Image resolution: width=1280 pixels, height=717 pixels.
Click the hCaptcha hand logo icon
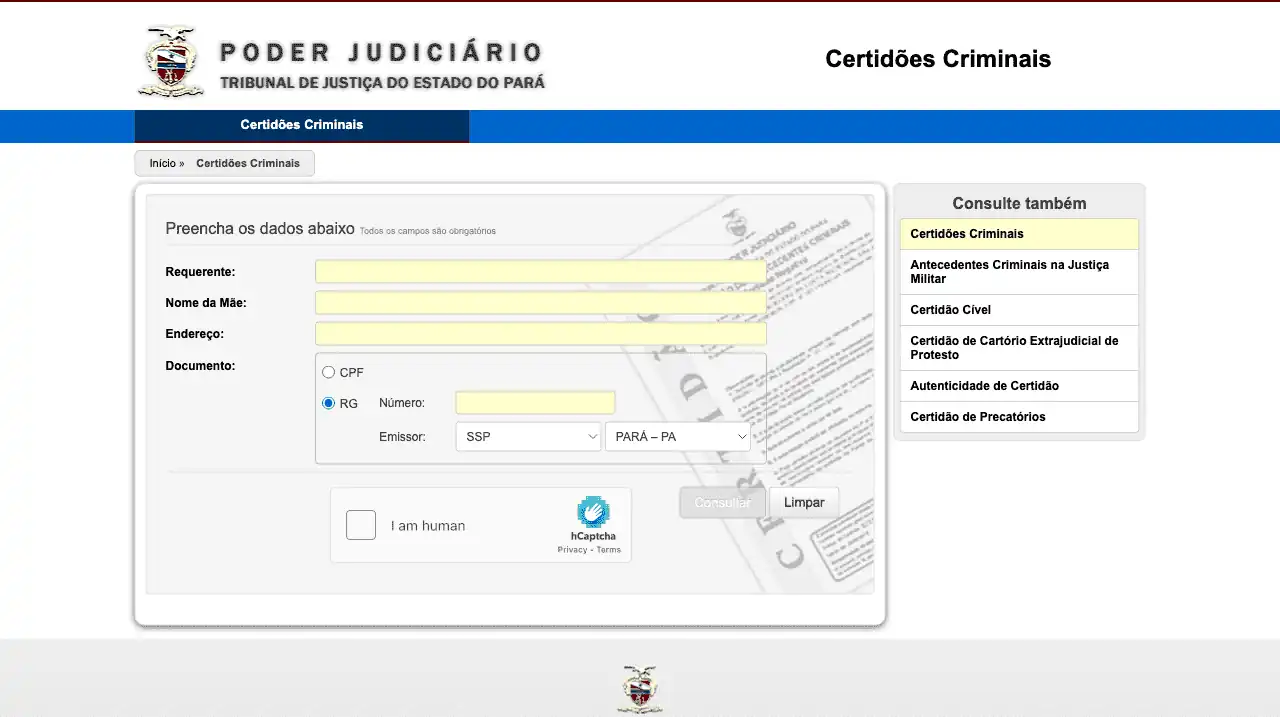point(593,512)
